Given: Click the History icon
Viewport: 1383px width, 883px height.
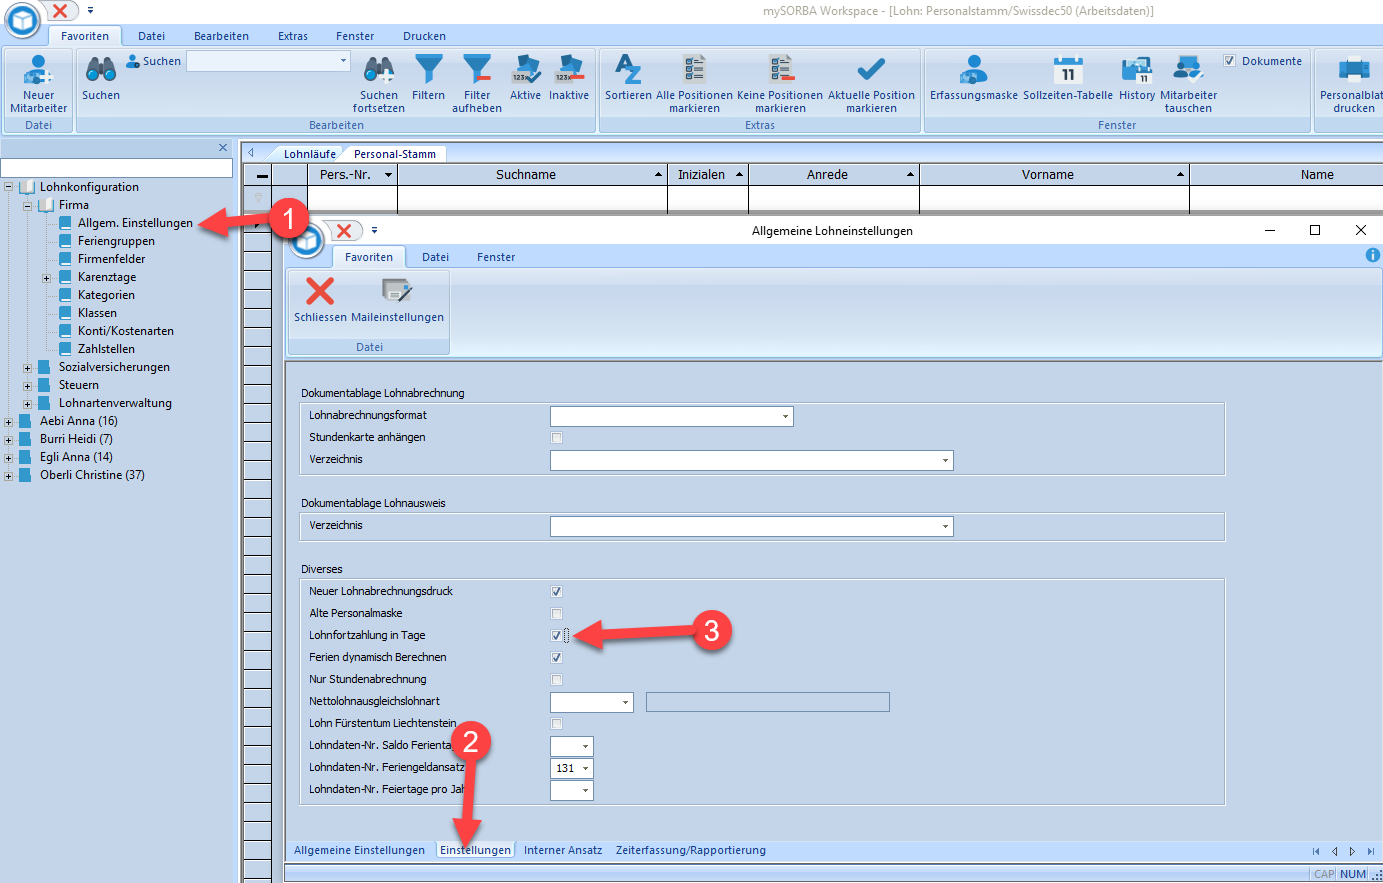Looking at the screenshot, I should click(x=1136, y=70).
